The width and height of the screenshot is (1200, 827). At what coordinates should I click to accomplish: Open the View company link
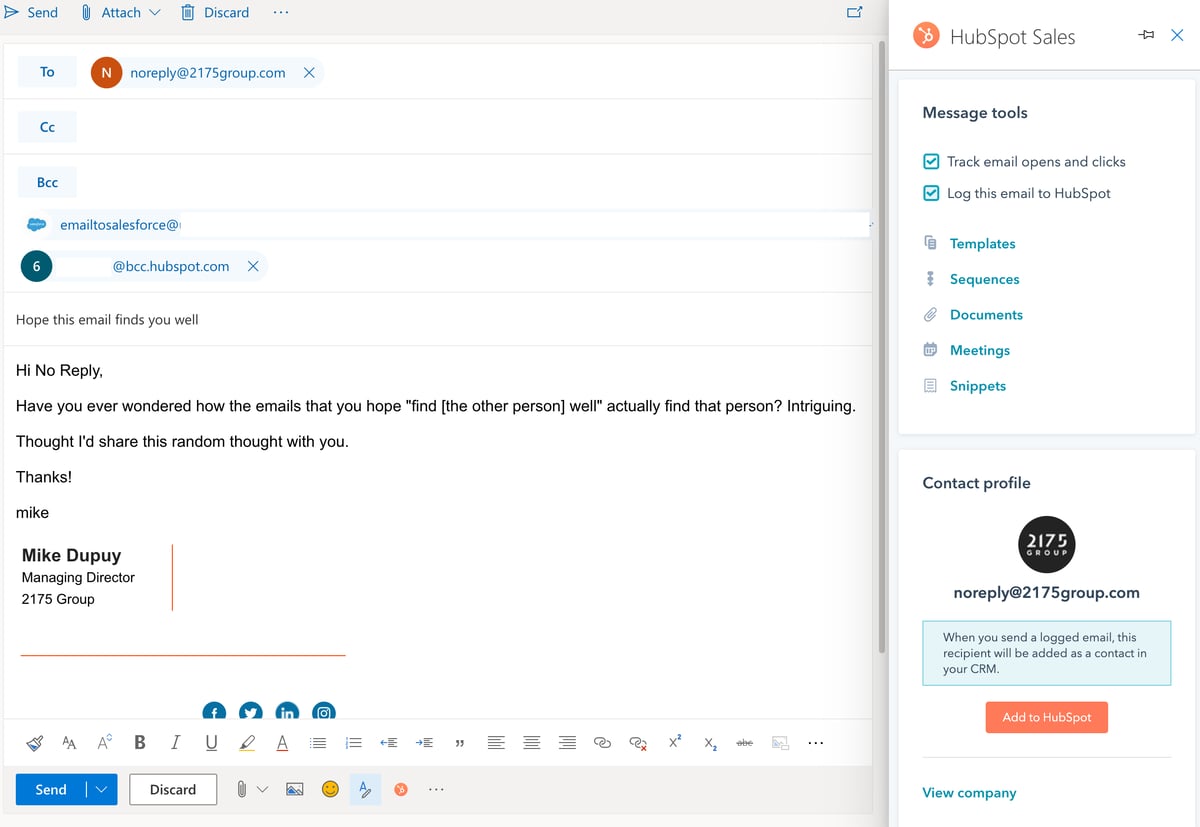pos(969,792)
